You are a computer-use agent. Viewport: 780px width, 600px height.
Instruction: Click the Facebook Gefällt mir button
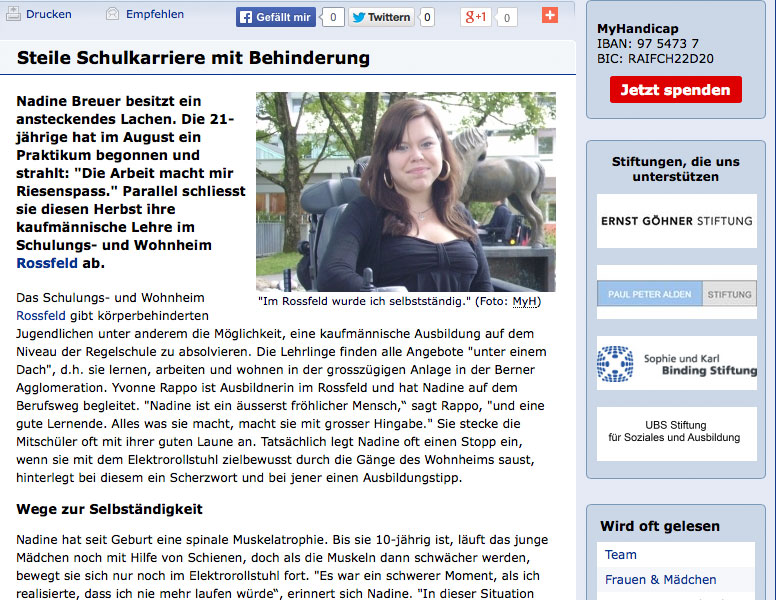coord(276,17)
